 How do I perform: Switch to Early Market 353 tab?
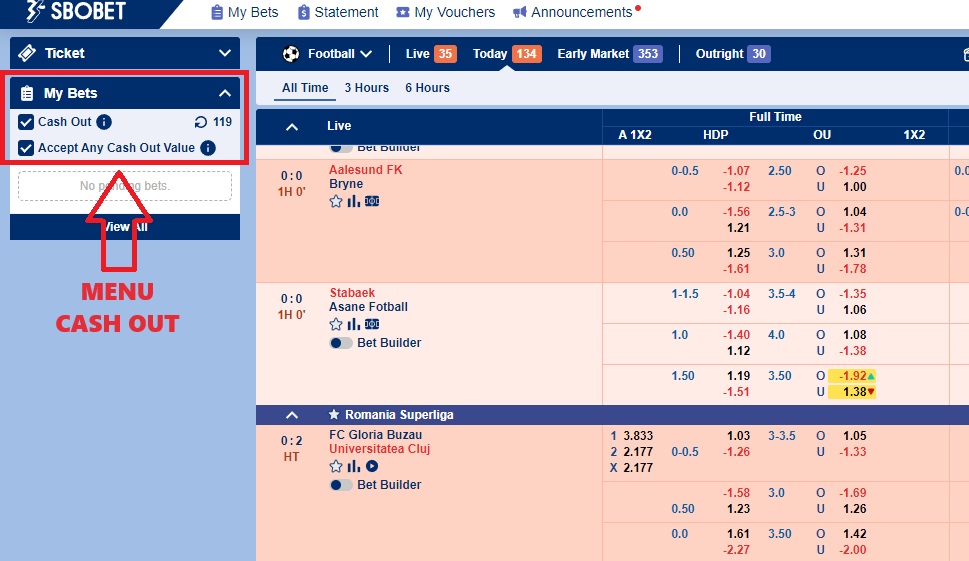coord(609,54)
